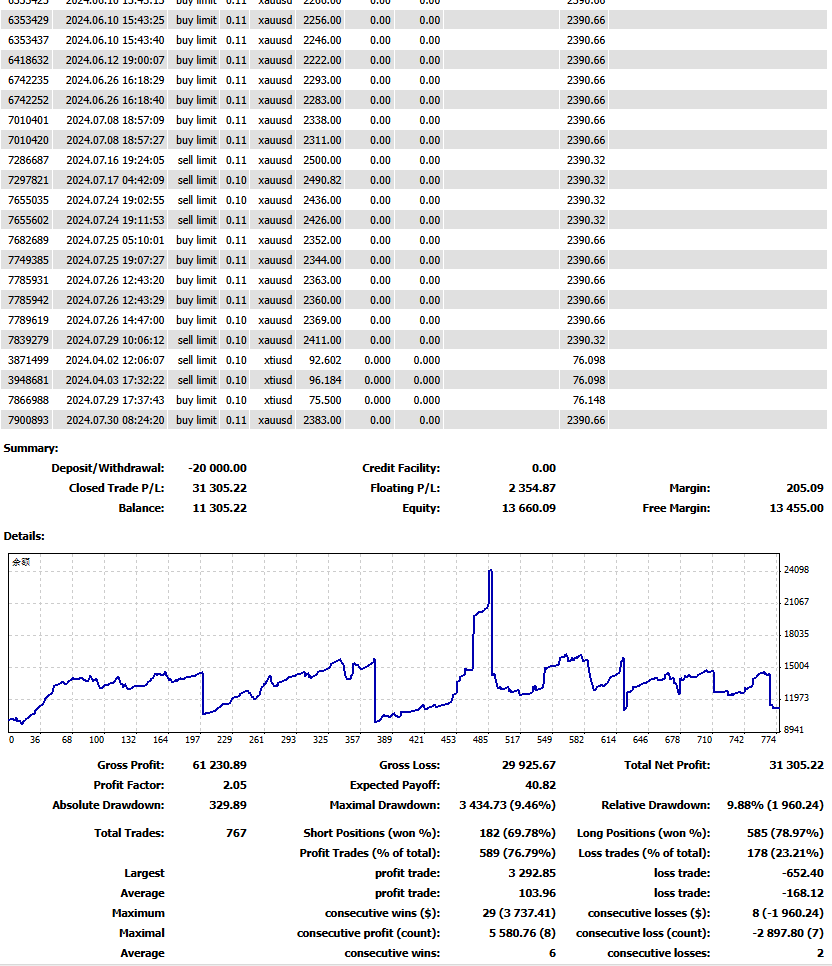Click Long Positions value 585 (78.97%)
The image size is (832, 966).
click(x=785, y=833)
